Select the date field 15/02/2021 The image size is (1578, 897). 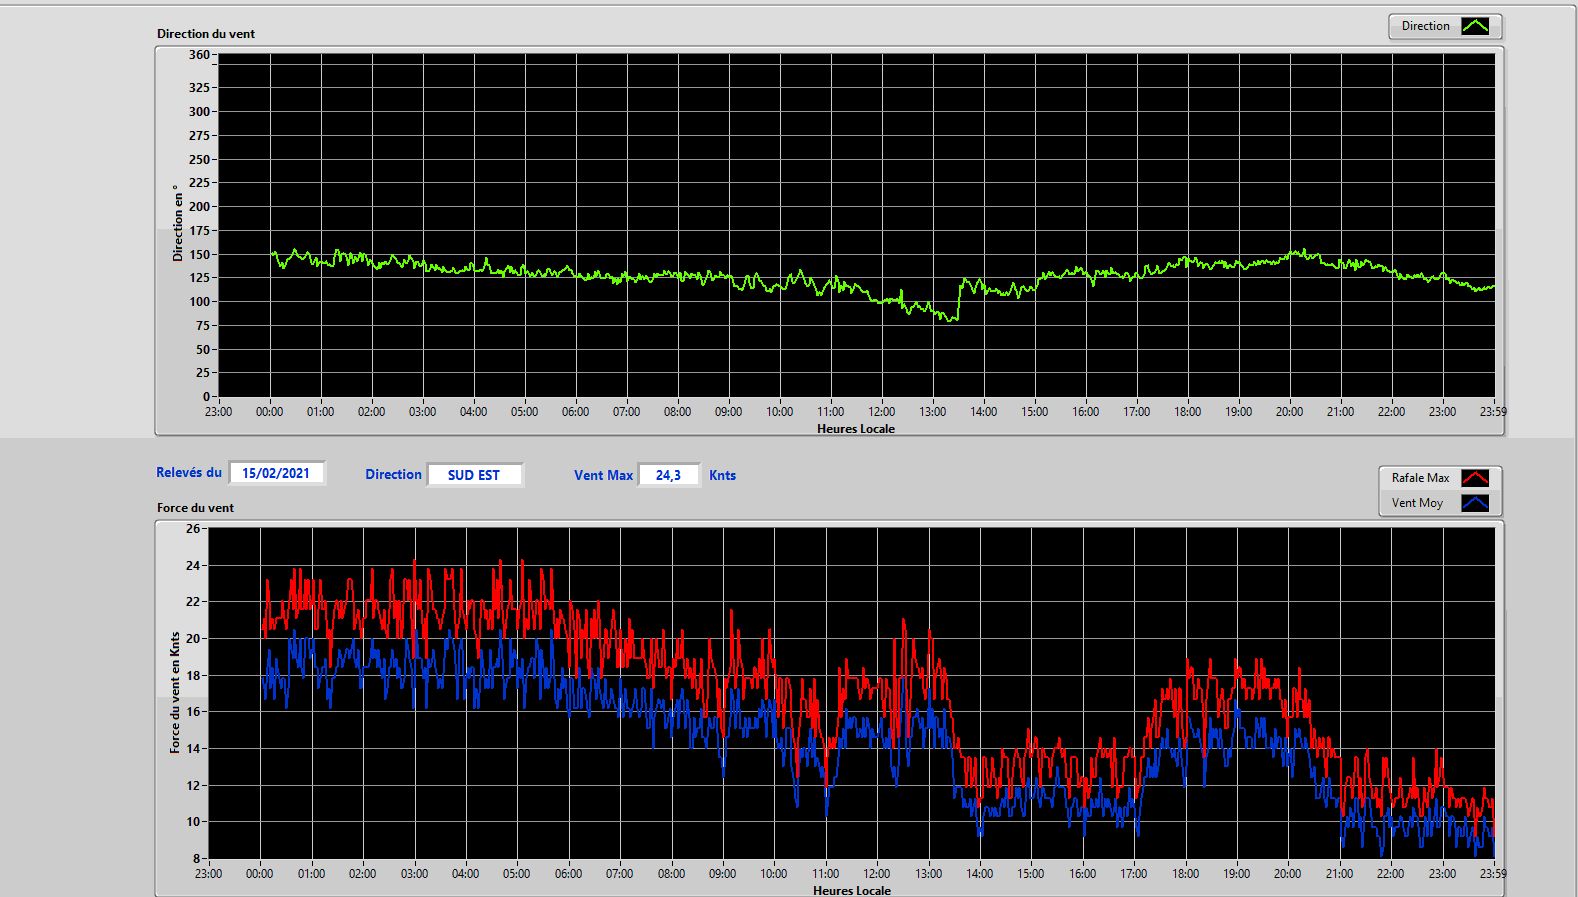click(276, 473)
